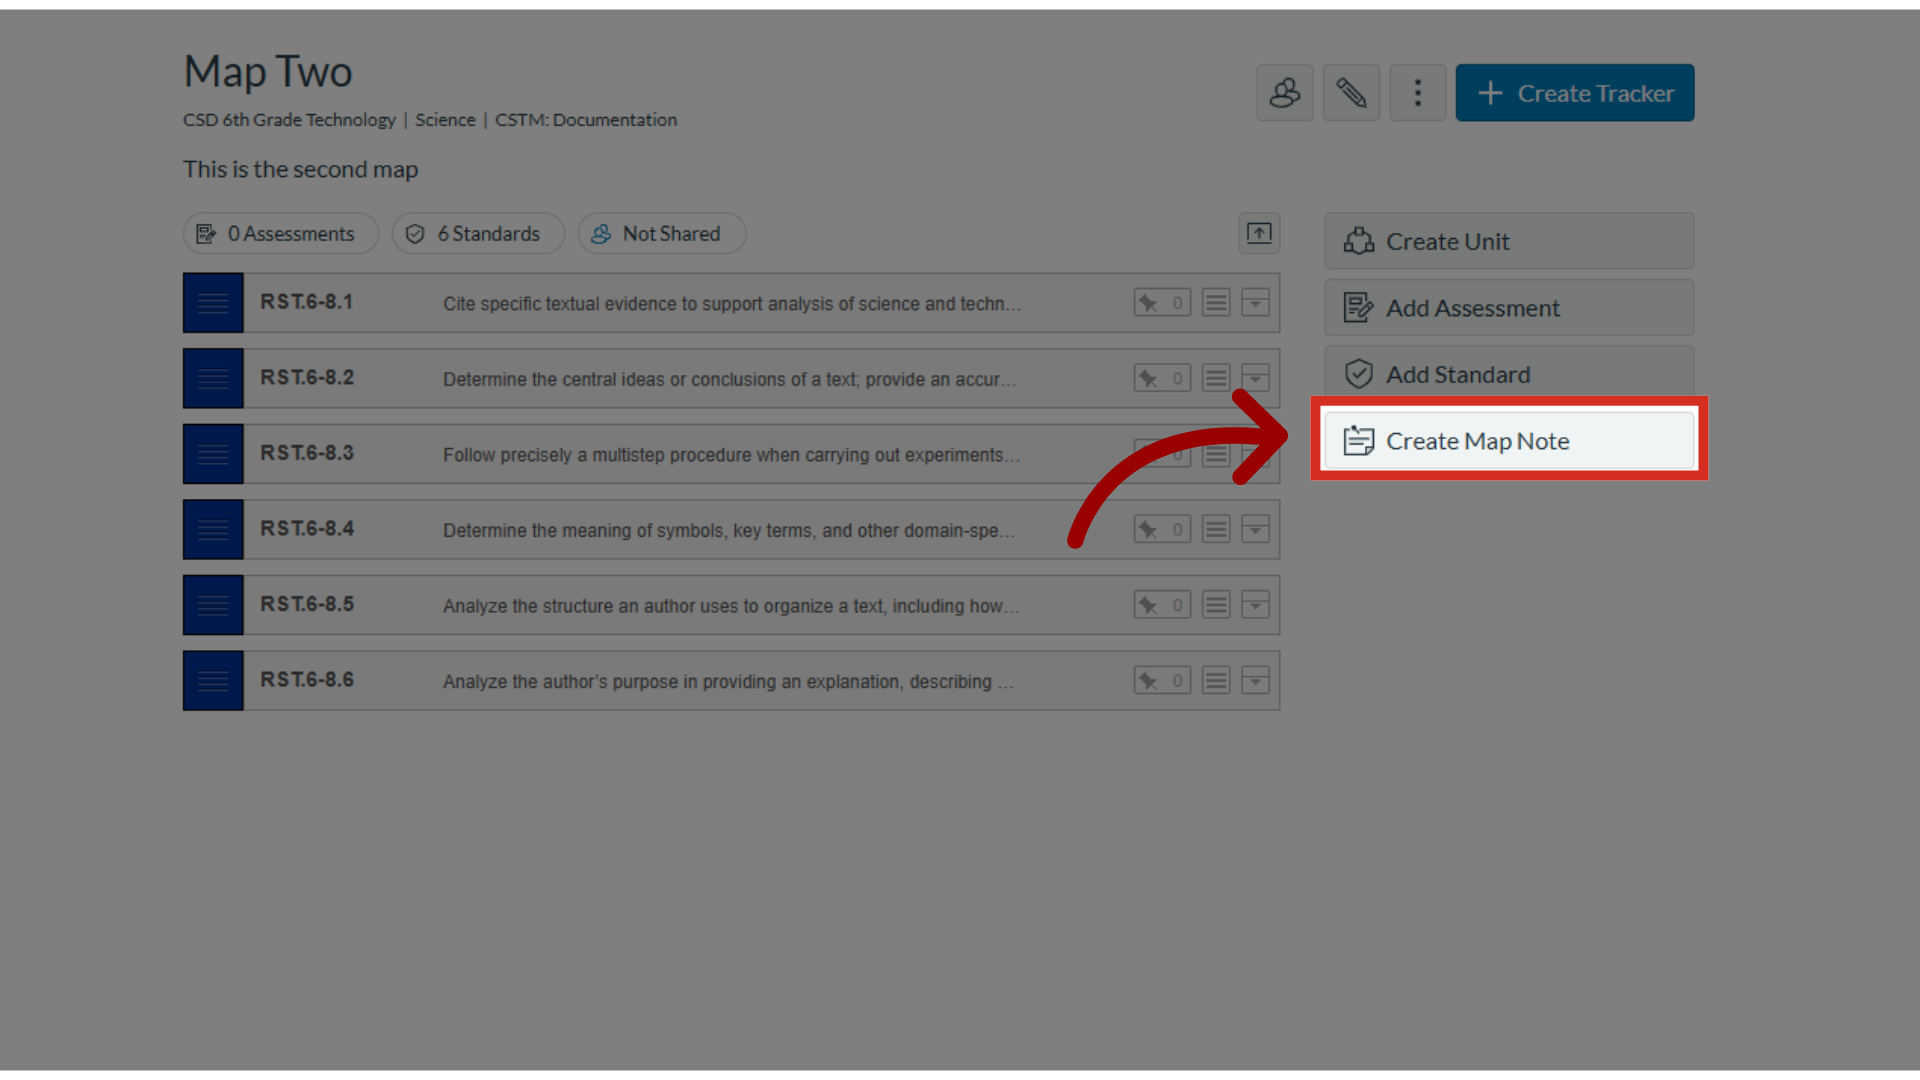Click the pin icon on the RST.6-8.4 row
The image size is (1920, 1080).
(1149, 529)
